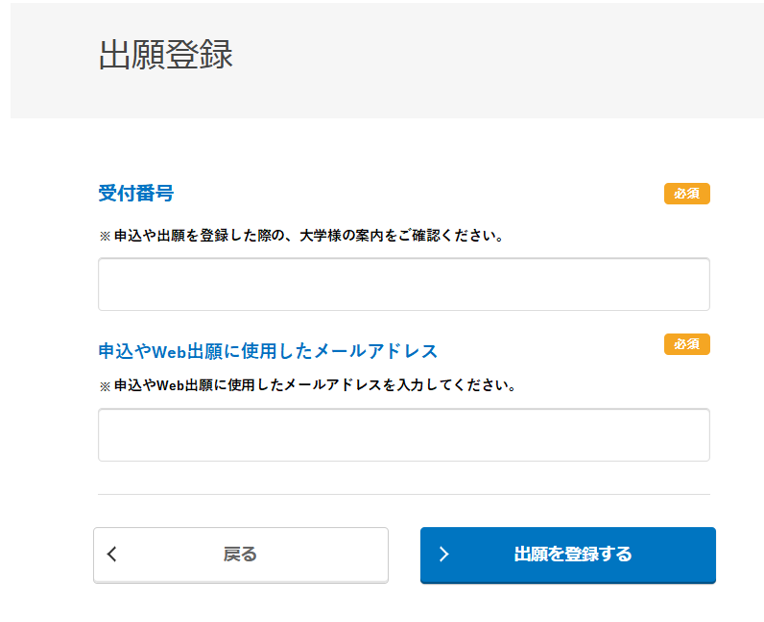This screenshot has width=764, height=622.
Task: Click the horizontal divider above the buttons
Action: pyautogui.click(x=403, y=494)
